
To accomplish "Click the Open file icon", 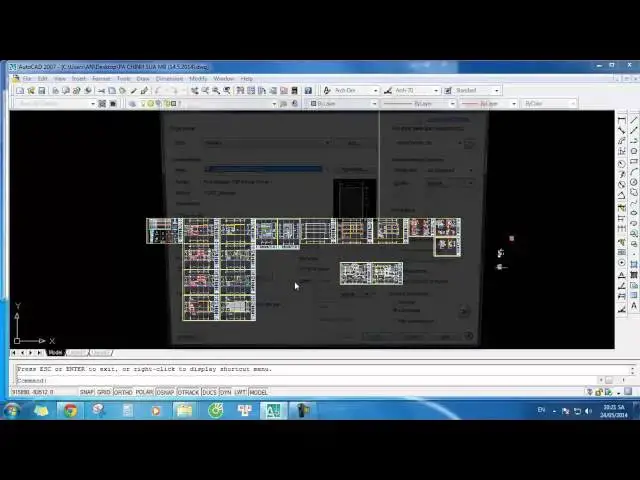I will pos(31,91).
